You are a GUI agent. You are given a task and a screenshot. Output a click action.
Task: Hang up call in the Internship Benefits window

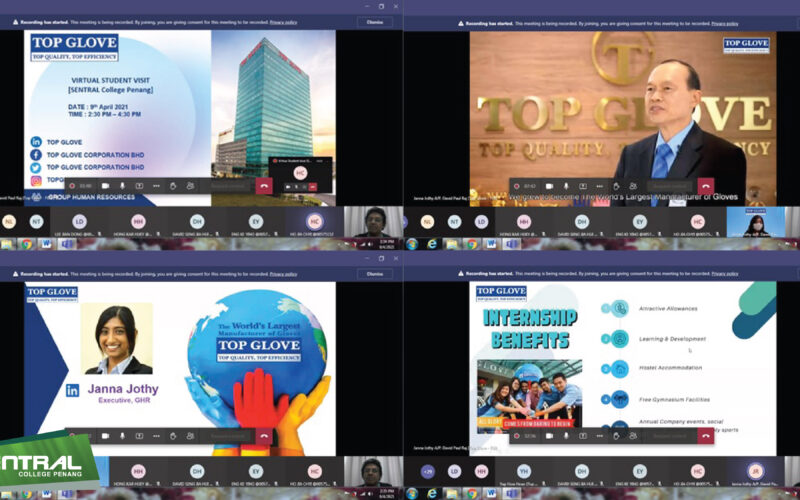click(706, 436)
